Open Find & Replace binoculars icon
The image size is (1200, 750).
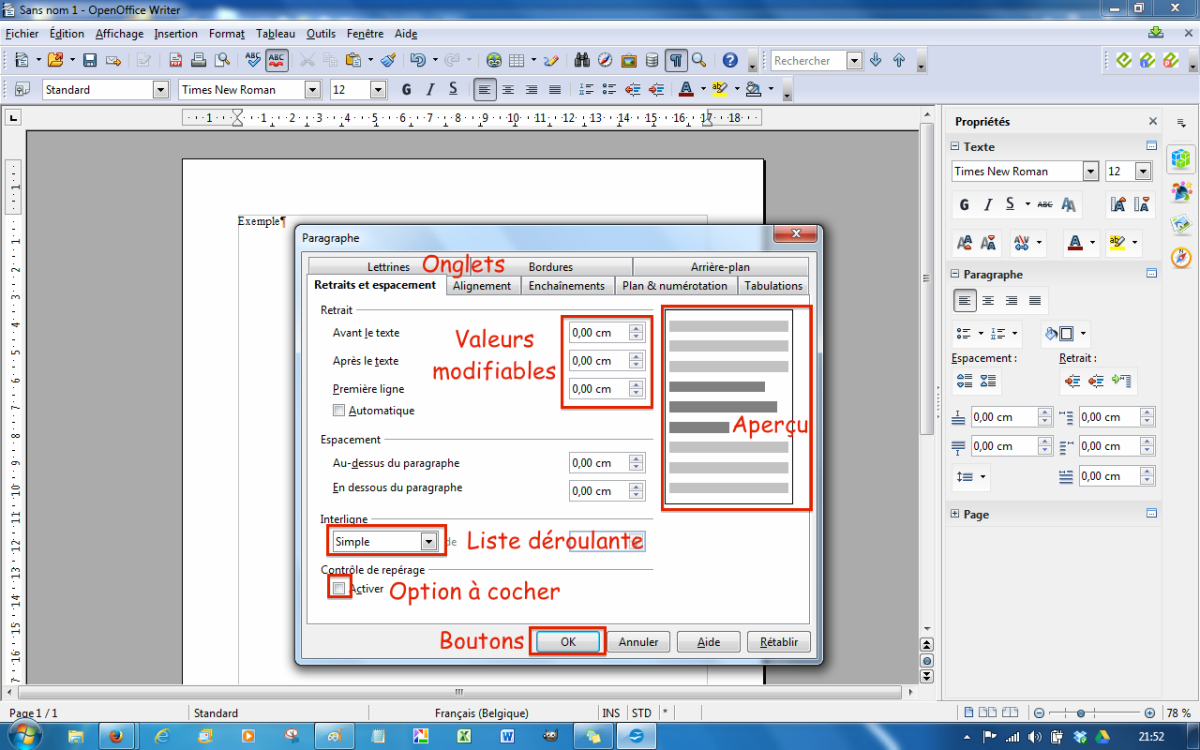coord(581,61)
